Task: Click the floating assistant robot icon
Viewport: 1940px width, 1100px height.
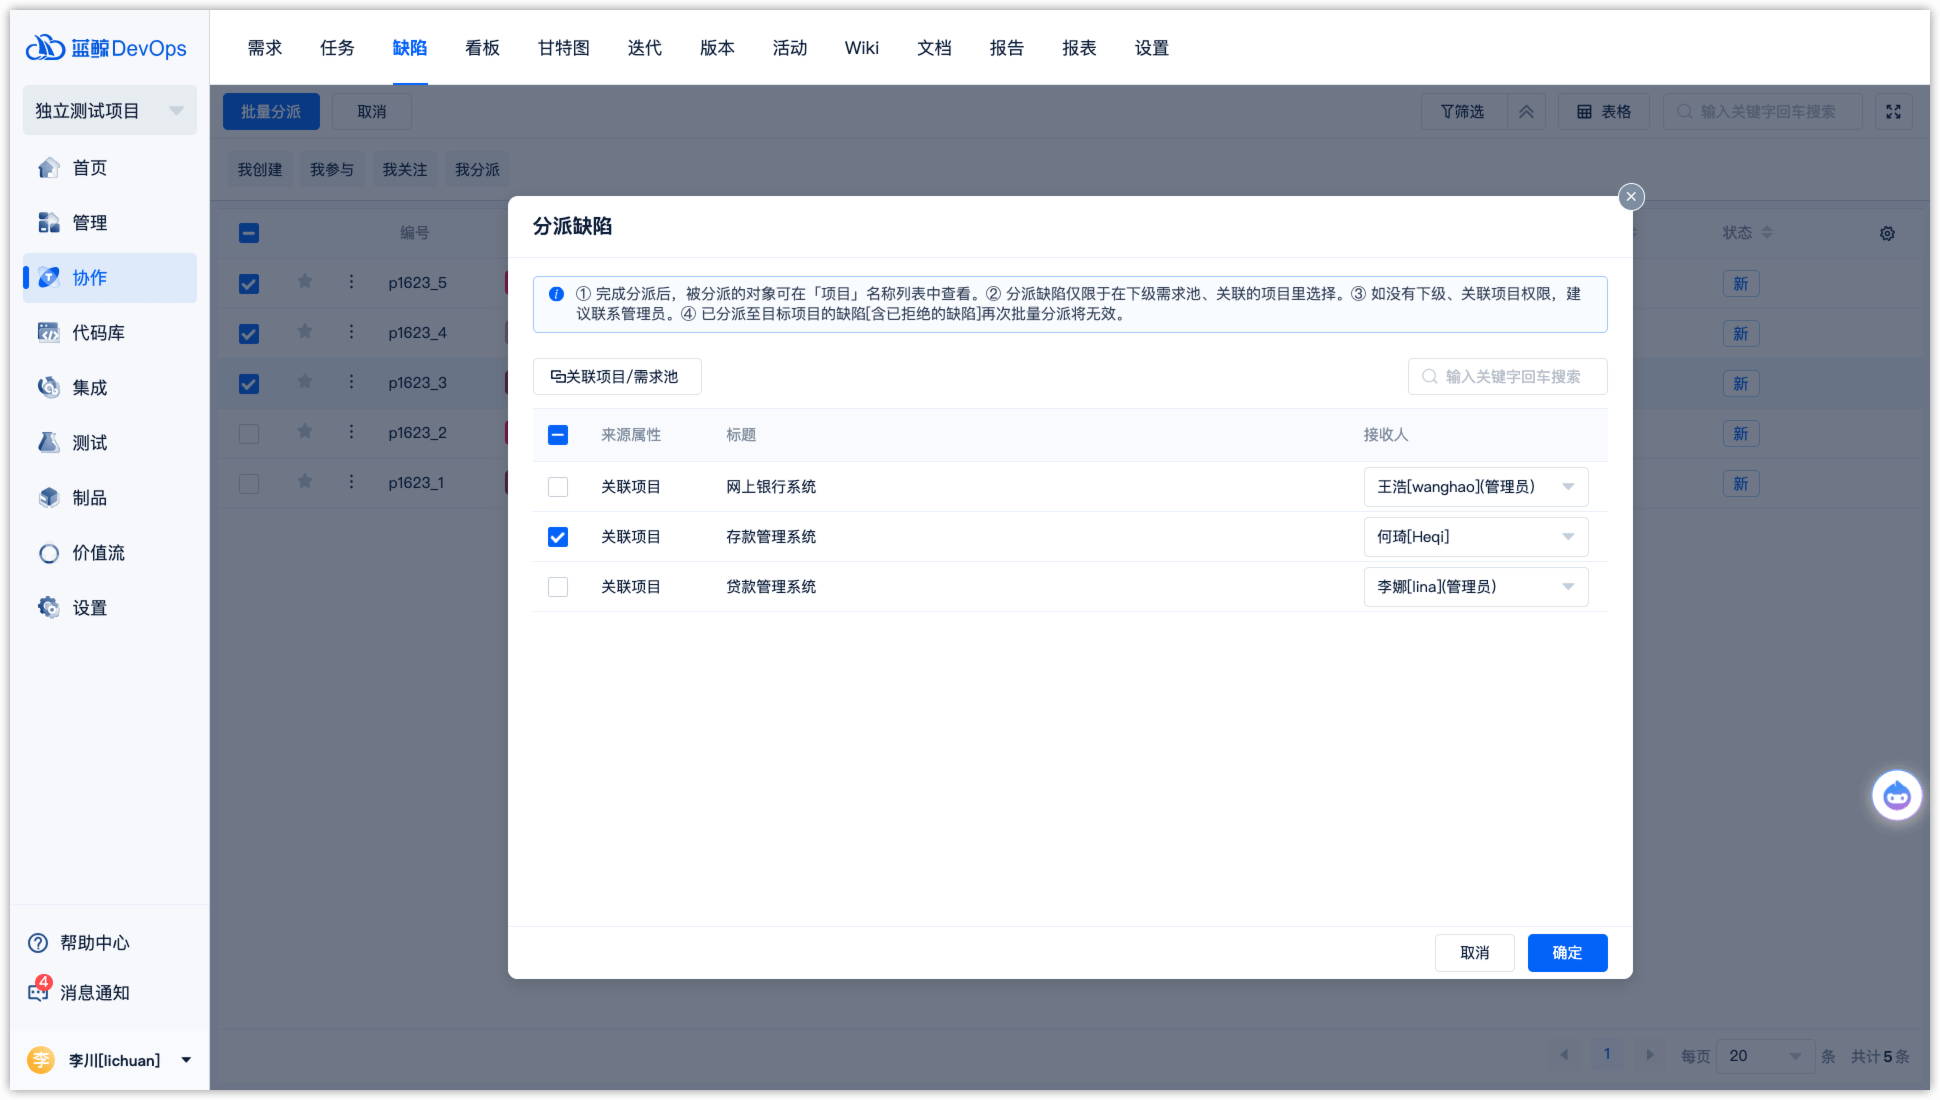Action: tap(1896, 796)
